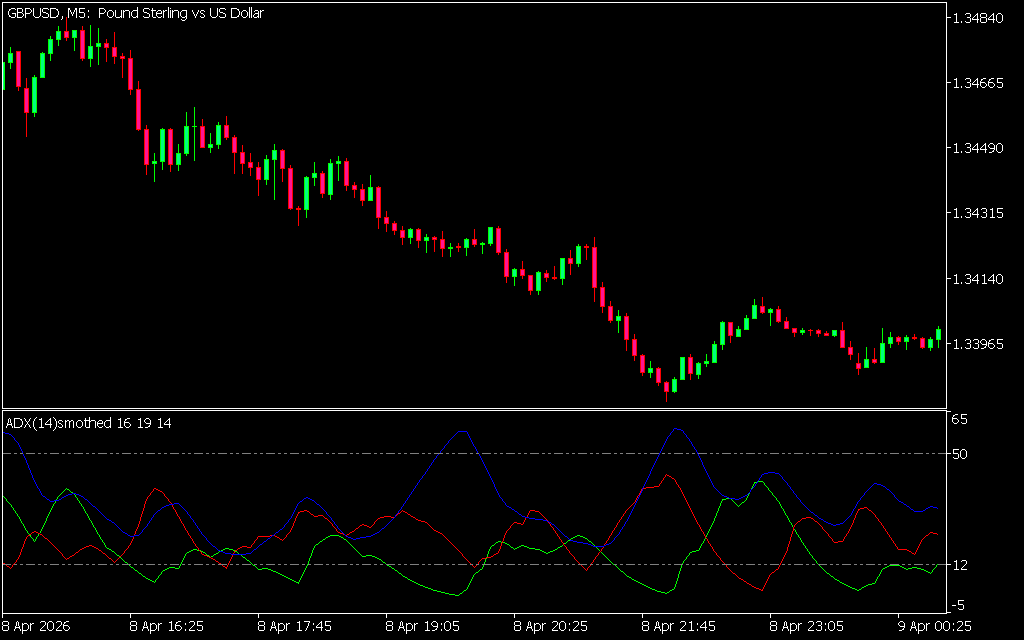Select the 1.34140 price scale mark
Screen dimensions: 1024x640
[979, 279]
